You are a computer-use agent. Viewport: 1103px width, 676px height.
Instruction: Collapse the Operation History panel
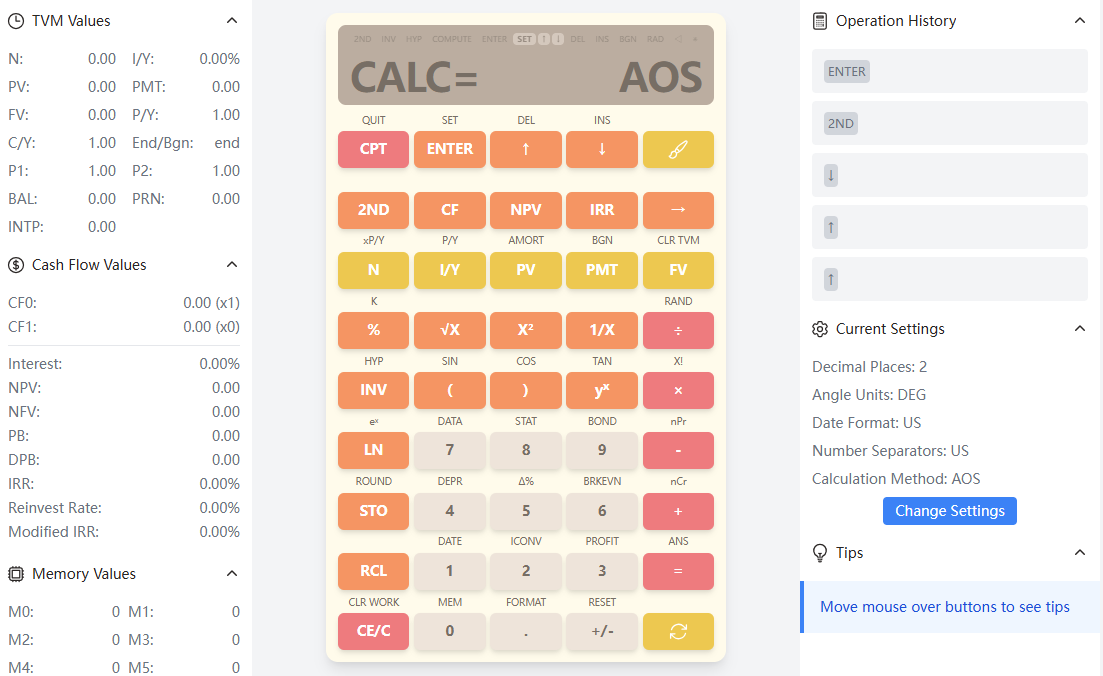1079,20
